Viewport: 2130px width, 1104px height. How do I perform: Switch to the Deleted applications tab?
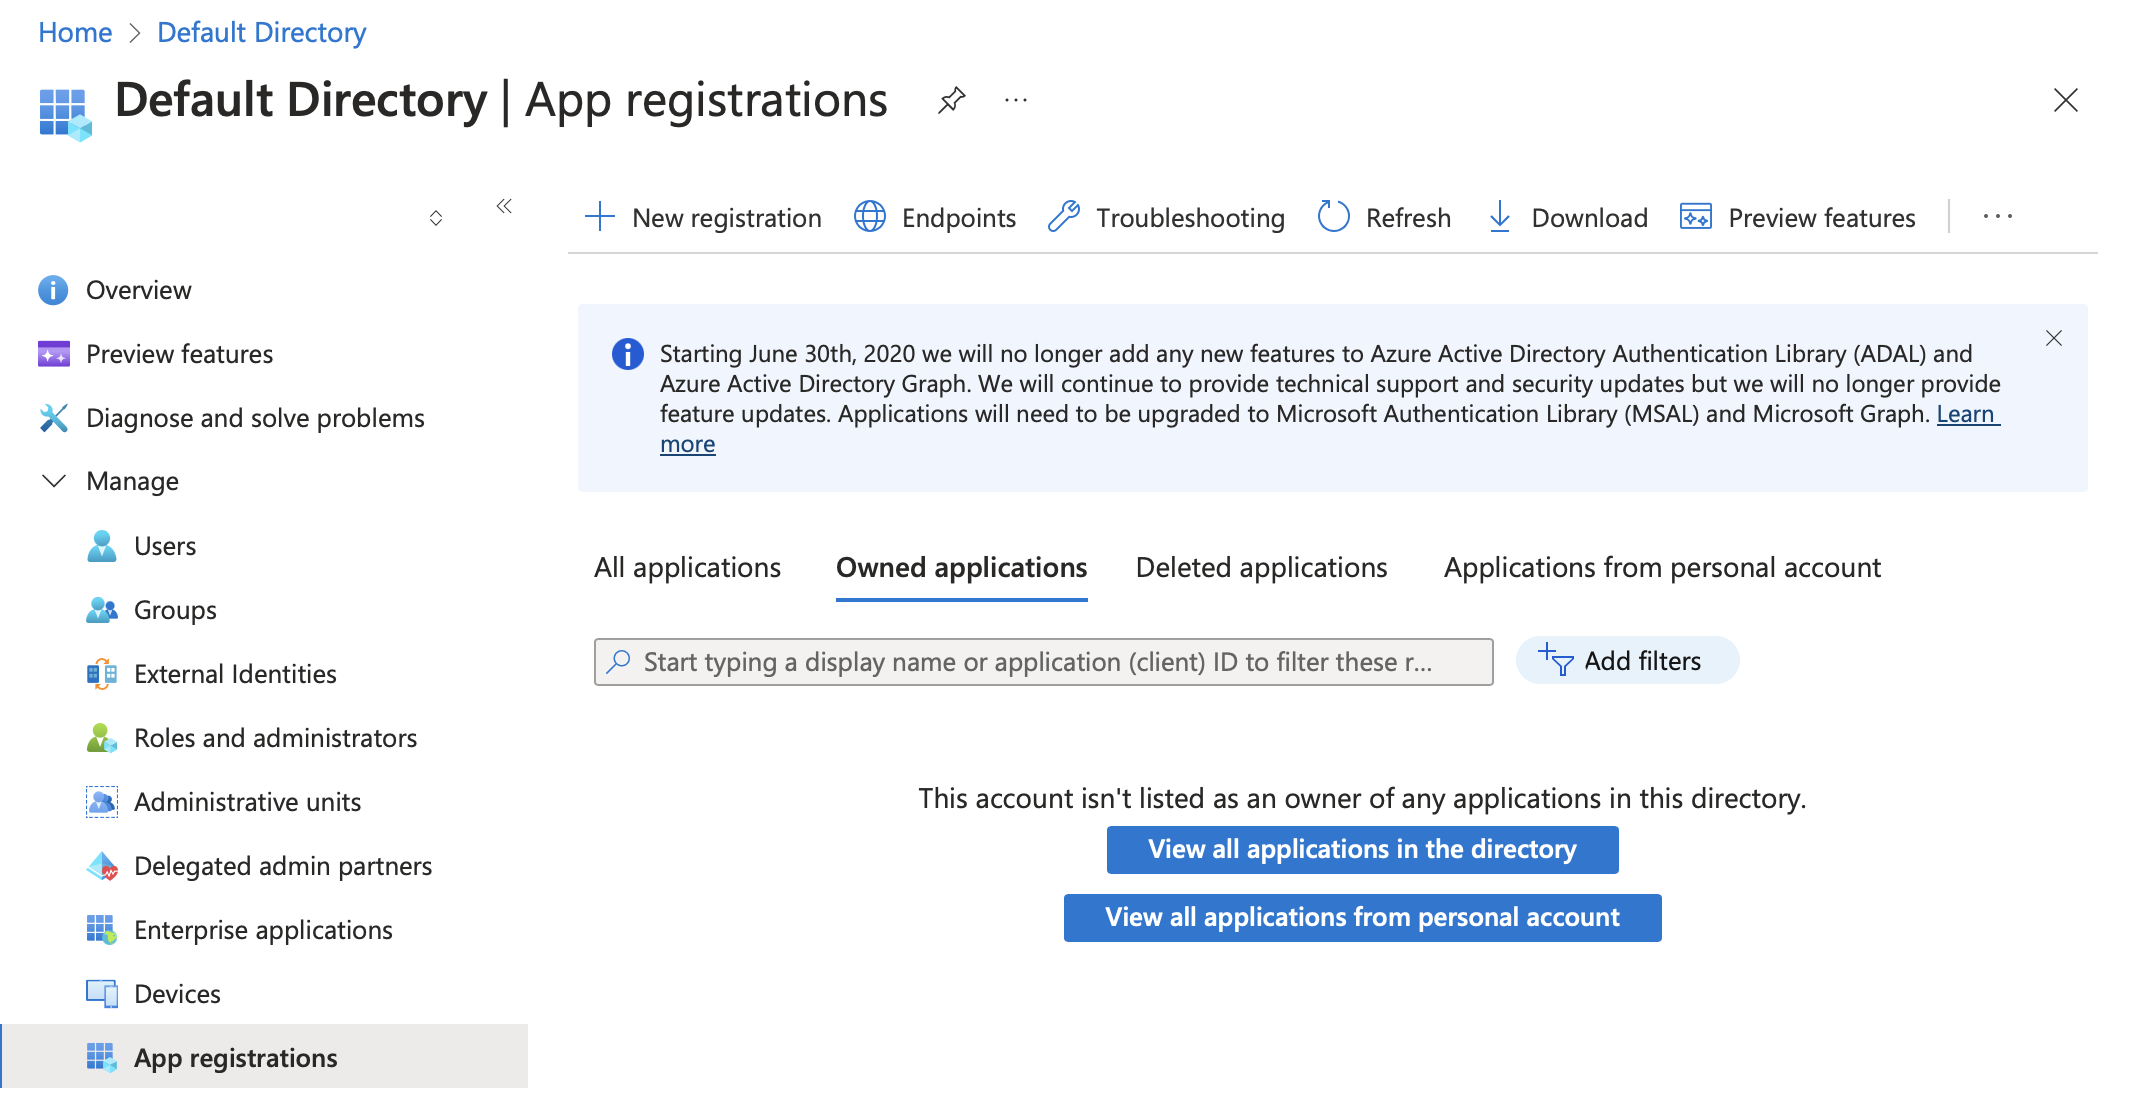point(1261,568)
